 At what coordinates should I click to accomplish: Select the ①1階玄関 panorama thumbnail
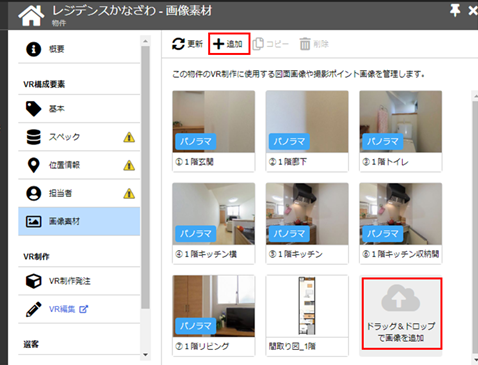pyautogui.click(x=214, y=131)
